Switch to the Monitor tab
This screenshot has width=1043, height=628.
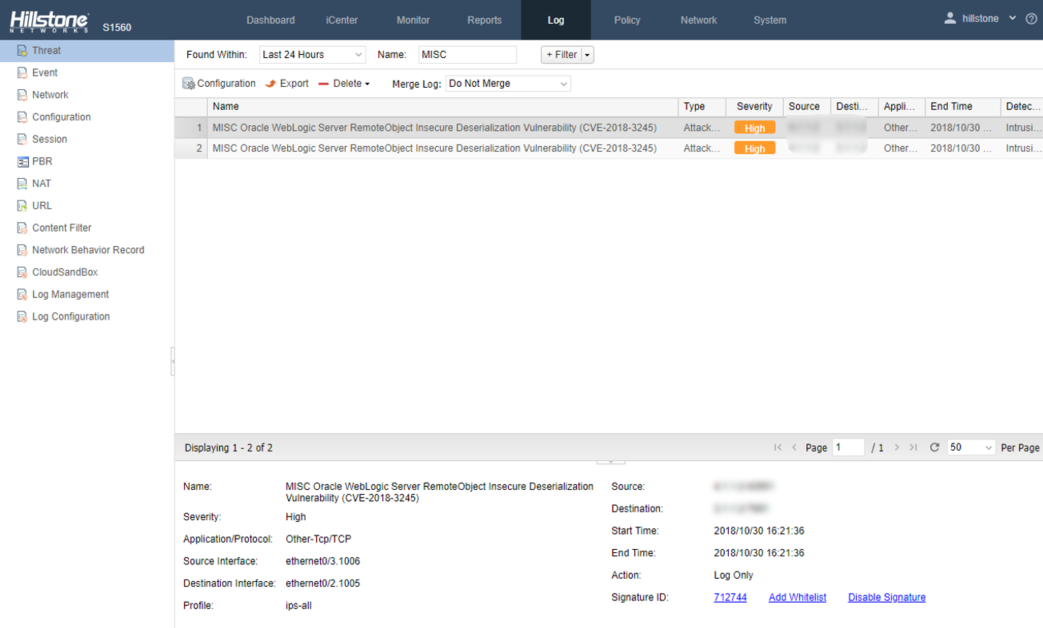point(413,20)
